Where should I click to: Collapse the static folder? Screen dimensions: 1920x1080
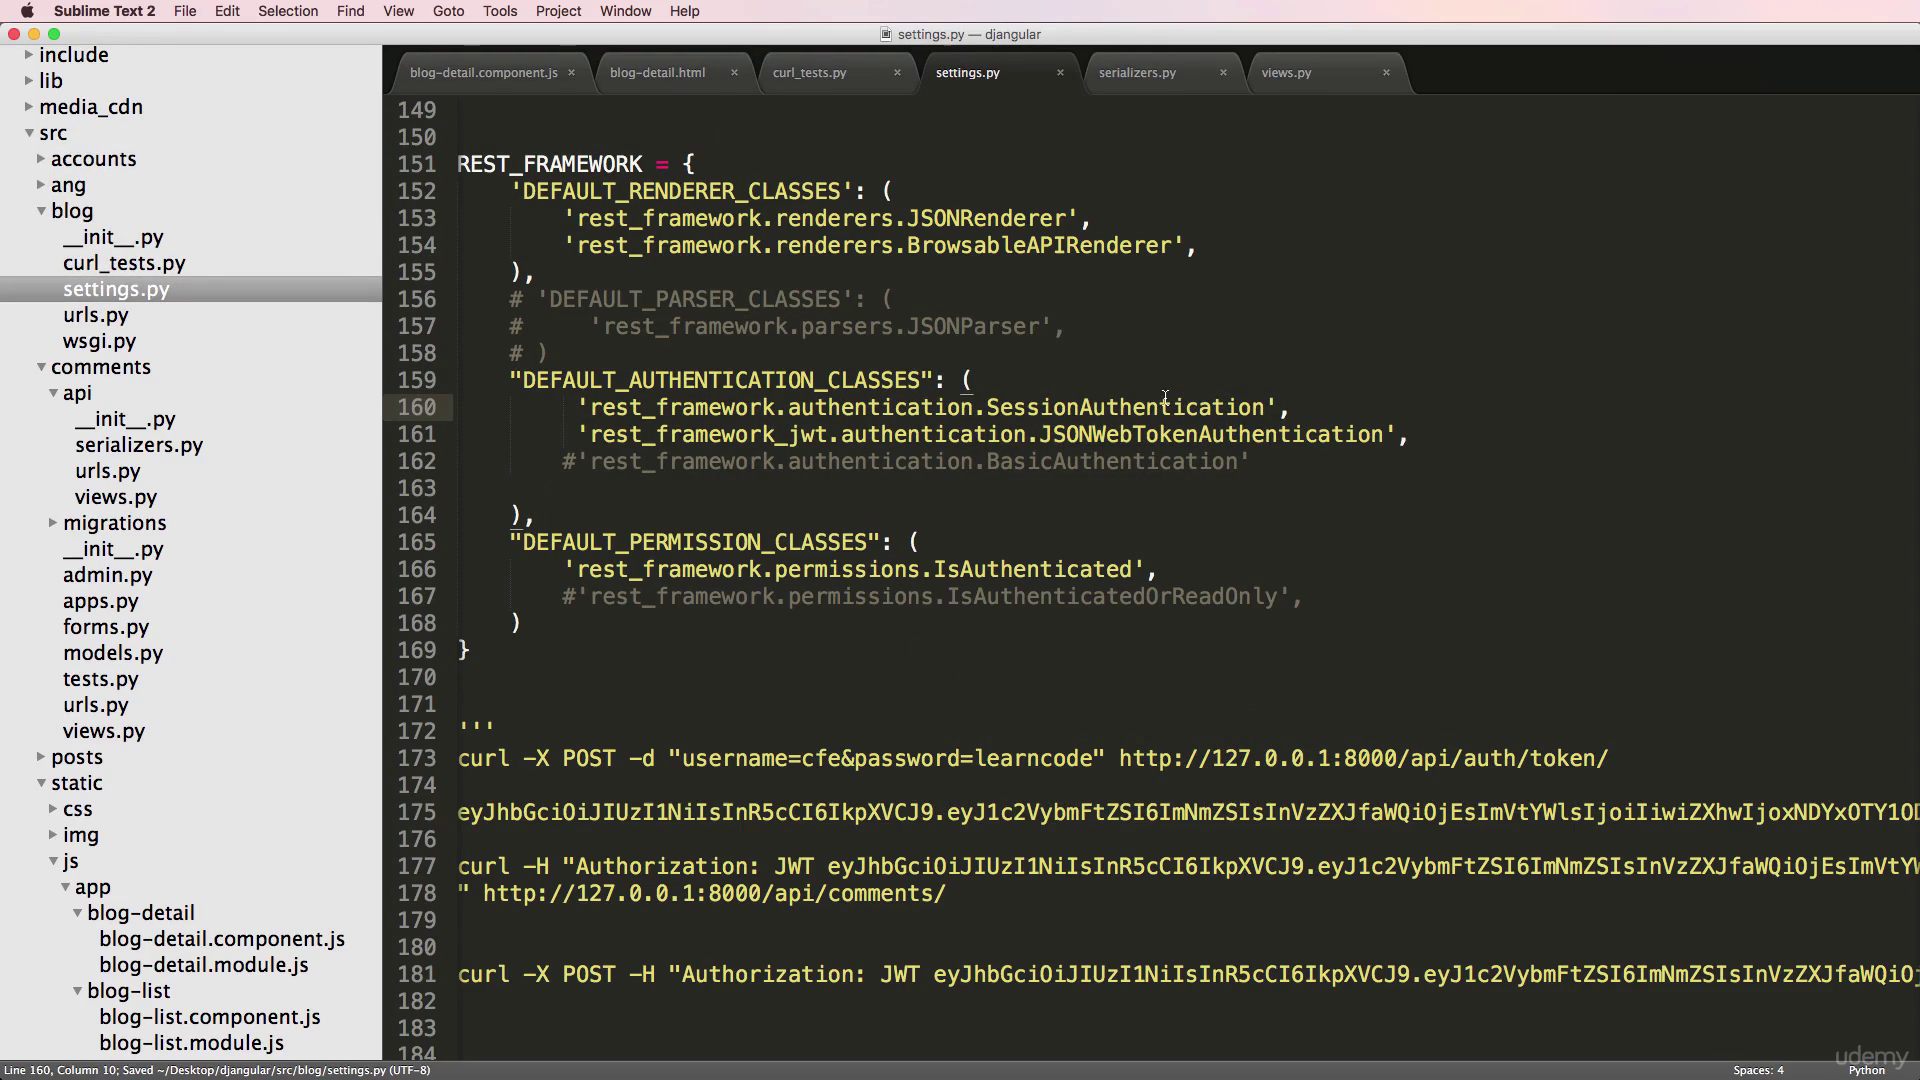tap(42, 783)
